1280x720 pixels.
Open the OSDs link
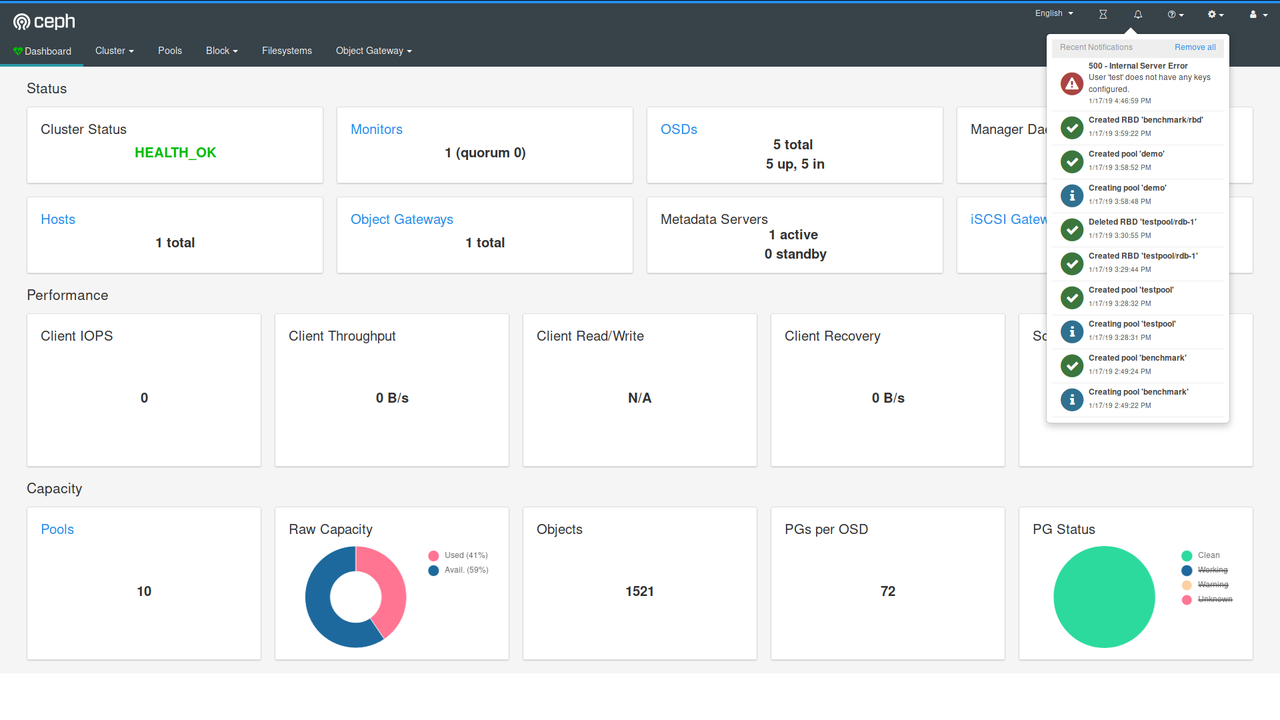pos(679,129)
